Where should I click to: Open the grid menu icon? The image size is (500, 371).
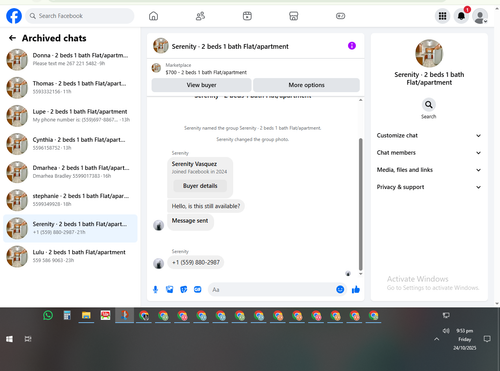coord(442,16)
